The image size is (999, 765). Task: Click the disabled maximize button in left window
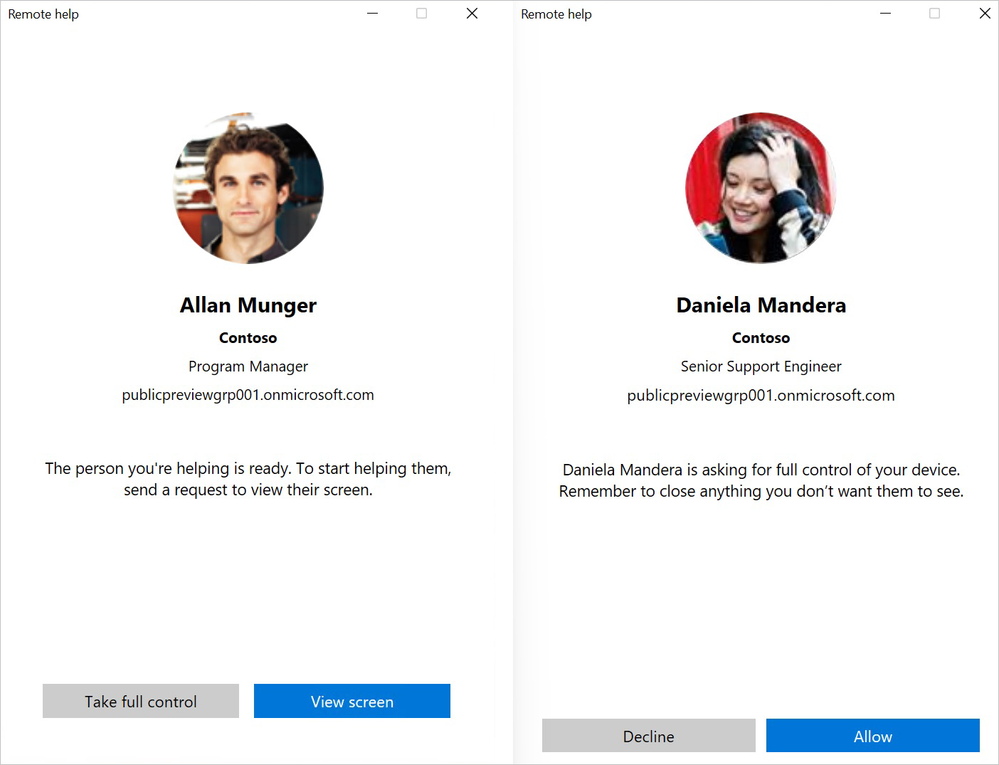(422, 13)
